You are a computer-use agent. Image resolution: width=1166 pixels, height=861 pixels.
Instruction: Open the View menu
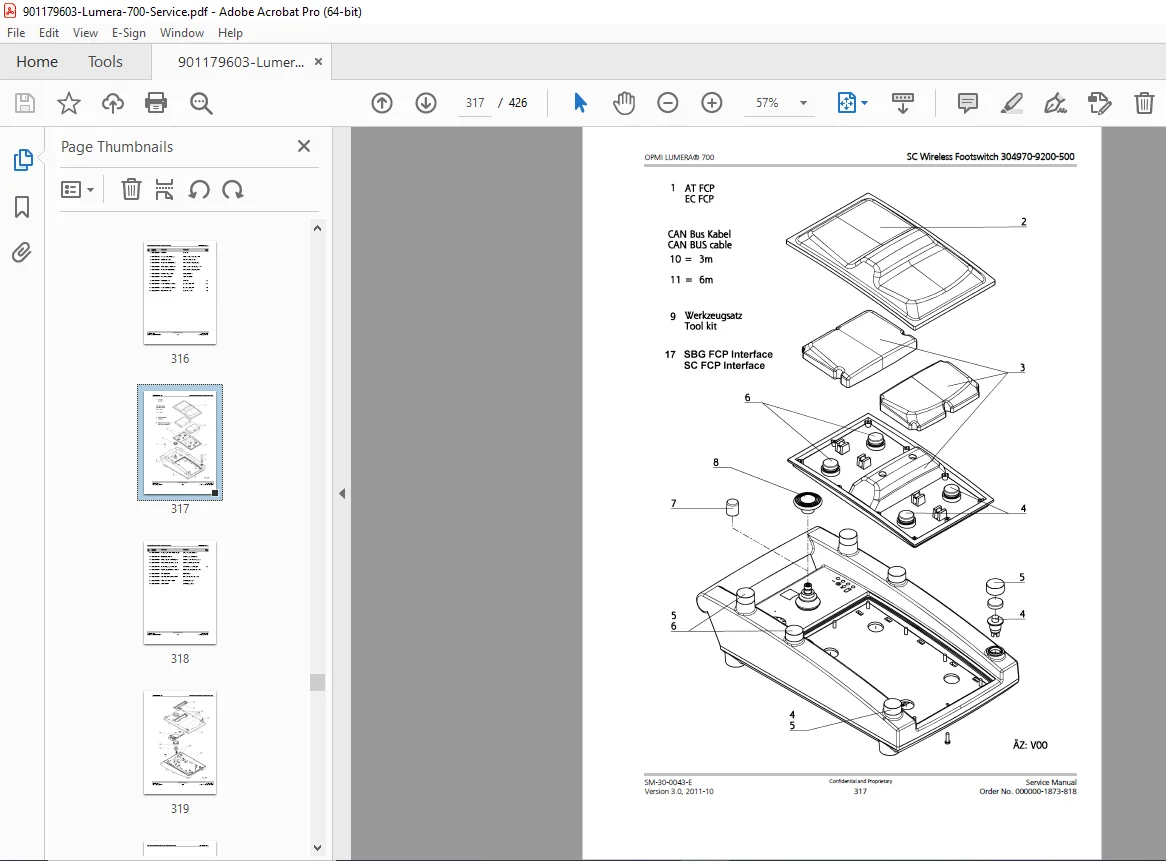pos(86,33)
